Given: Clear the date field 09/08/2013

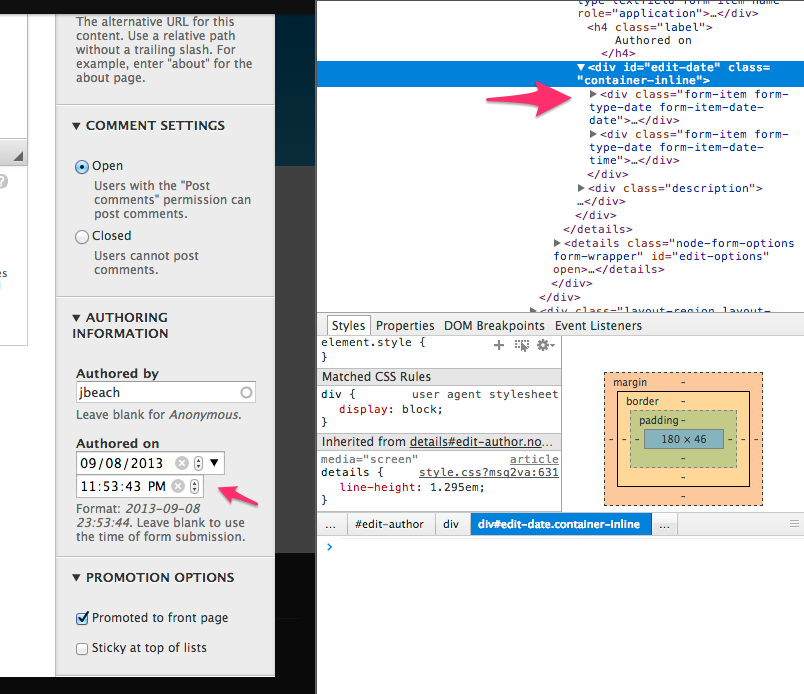Looking at the screenshot, I should click(182, 463).
